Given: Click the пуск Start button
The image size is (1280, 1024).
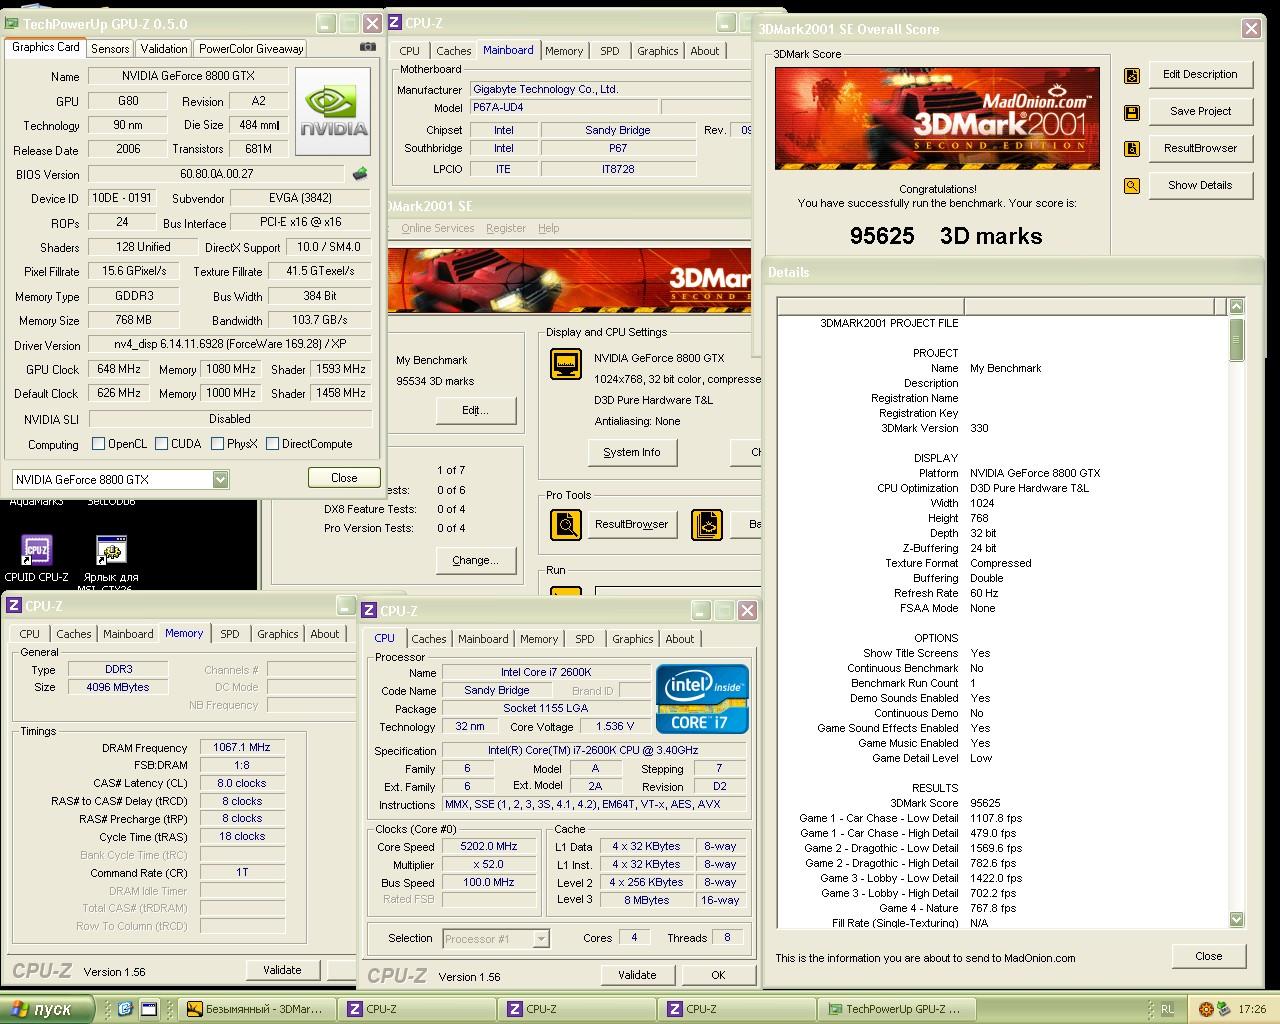Looking at the screenshot, I should coord(48,1009).
